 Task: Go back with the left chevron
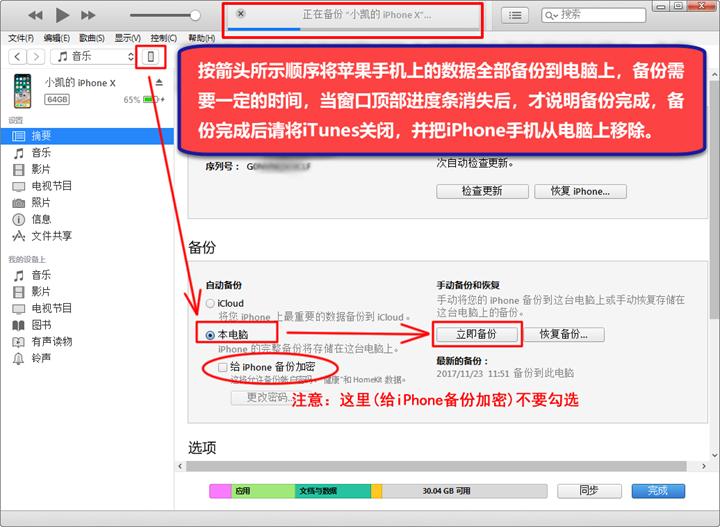17,56
